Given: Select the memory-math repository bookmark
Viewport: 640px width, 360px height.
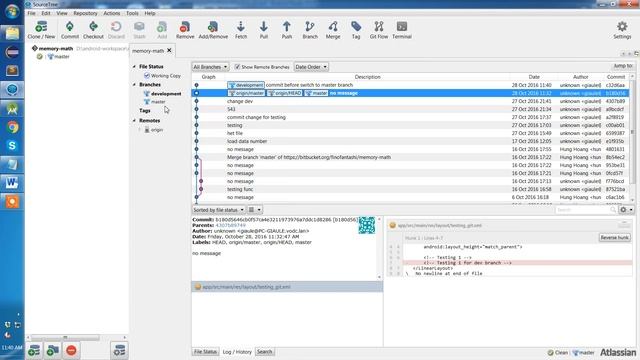Looking at the screenshot, I should [56, 49].
